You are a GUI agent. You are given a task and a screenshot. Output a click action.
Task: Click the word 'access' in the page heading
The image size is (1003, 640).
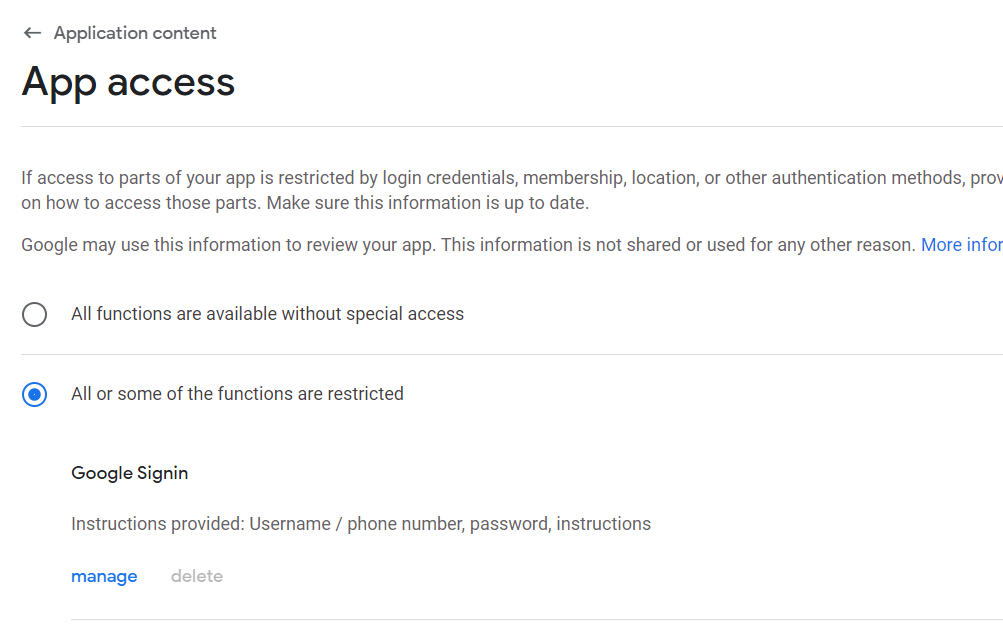tap(171, 81)
